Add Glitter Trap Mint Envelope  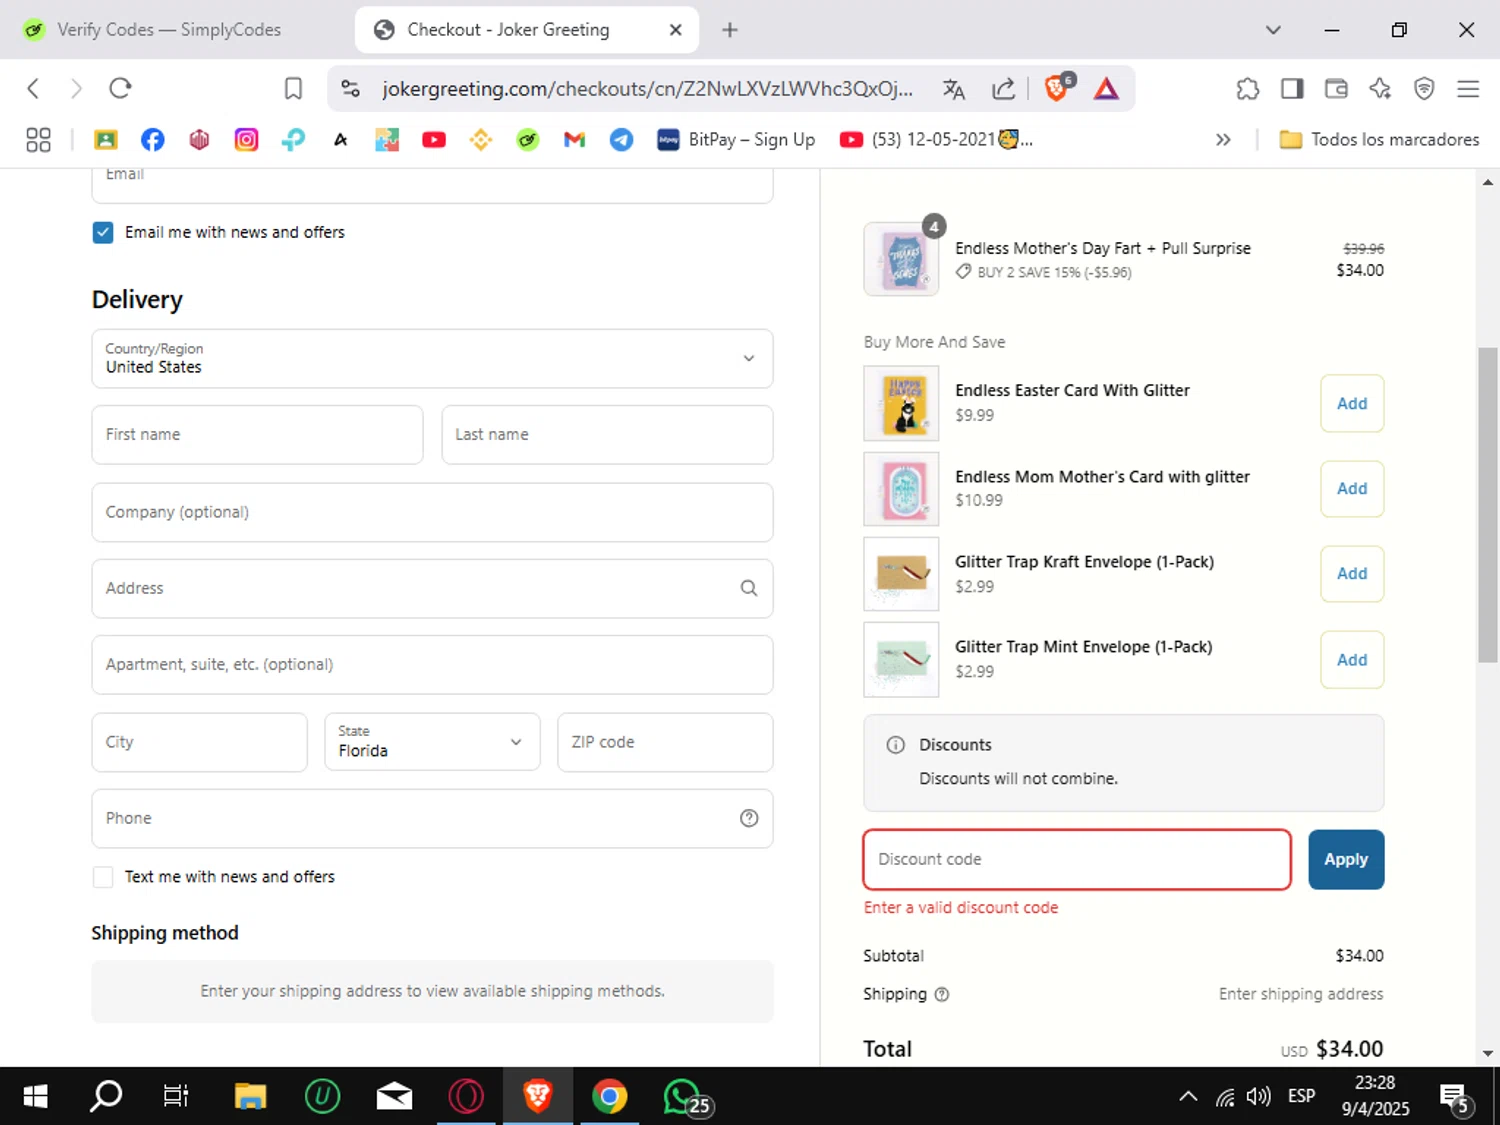[1352, 660]
